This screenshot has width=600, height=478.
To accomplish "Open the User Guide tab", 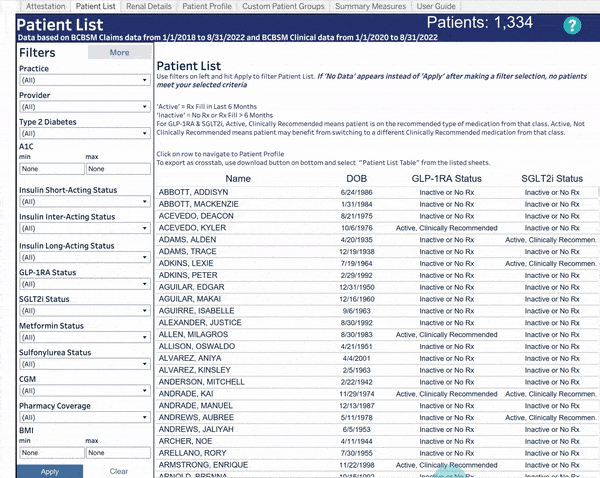I will coord(436,6).
